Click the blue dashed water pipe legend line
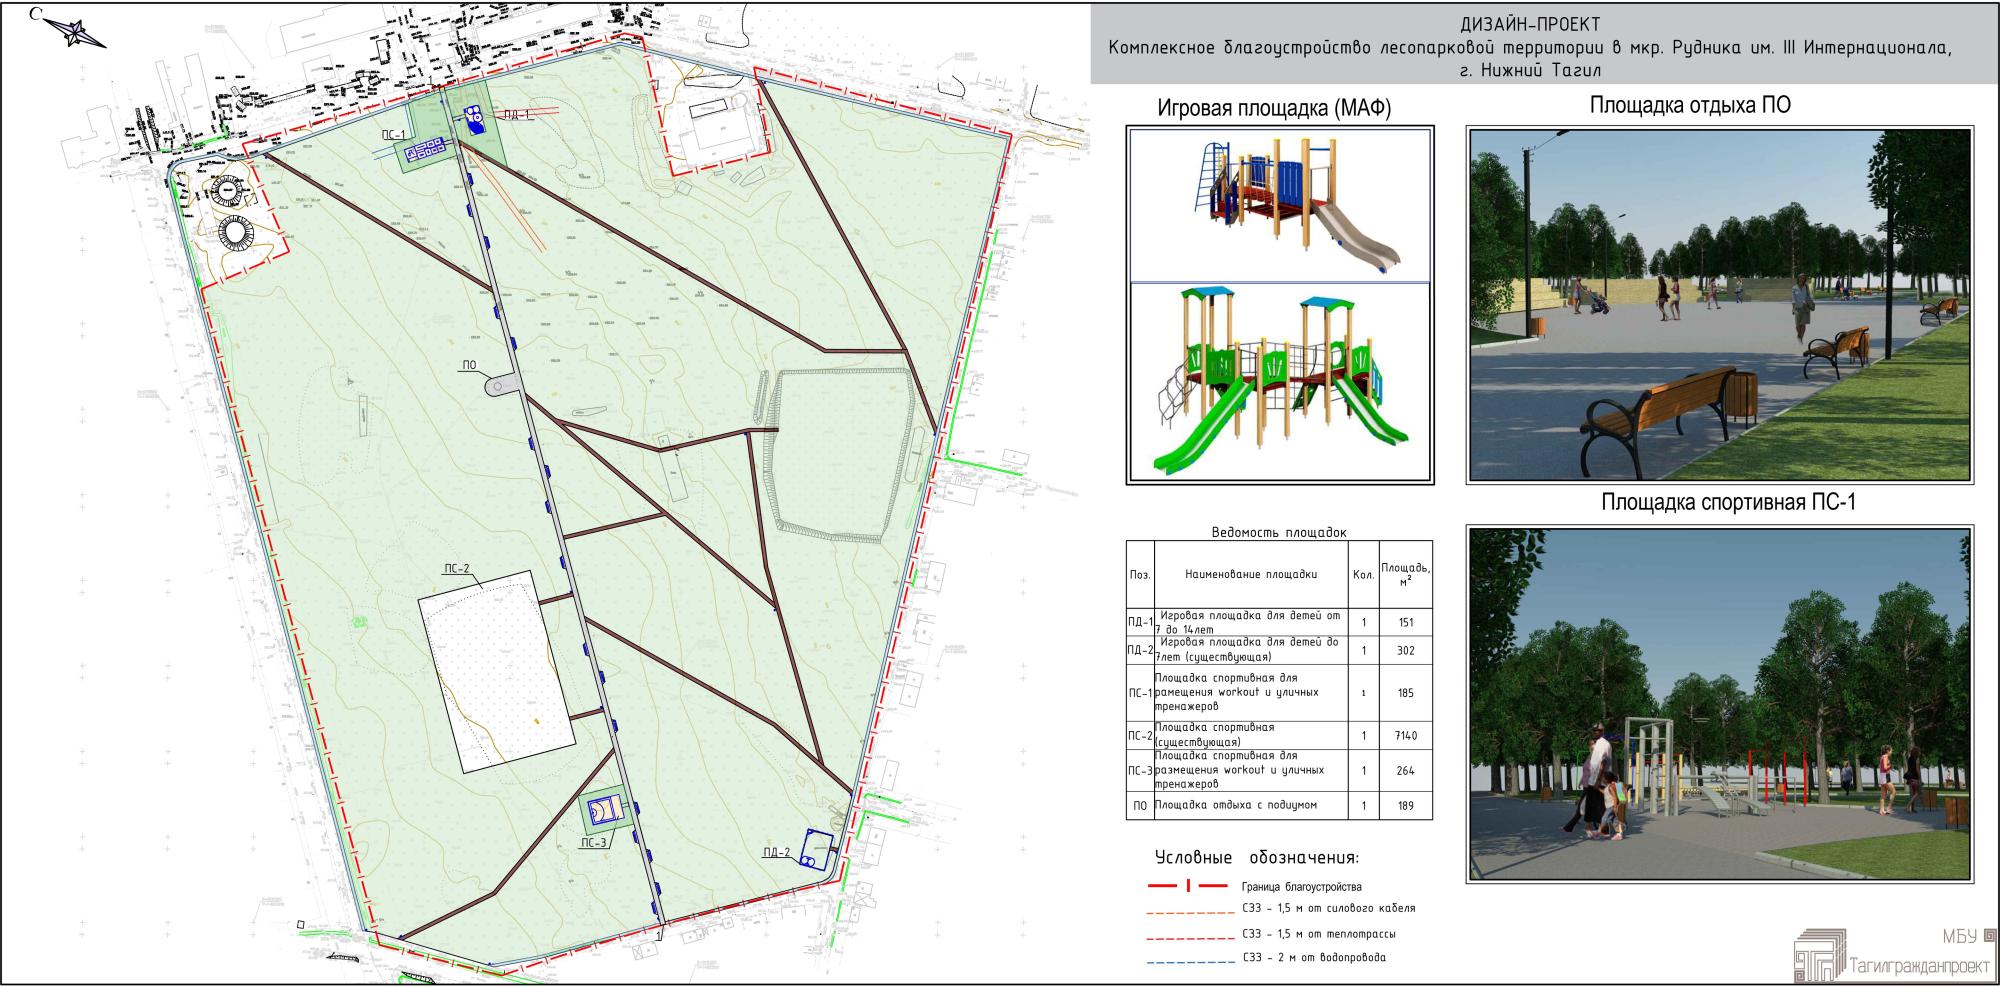 [1193, 963]
